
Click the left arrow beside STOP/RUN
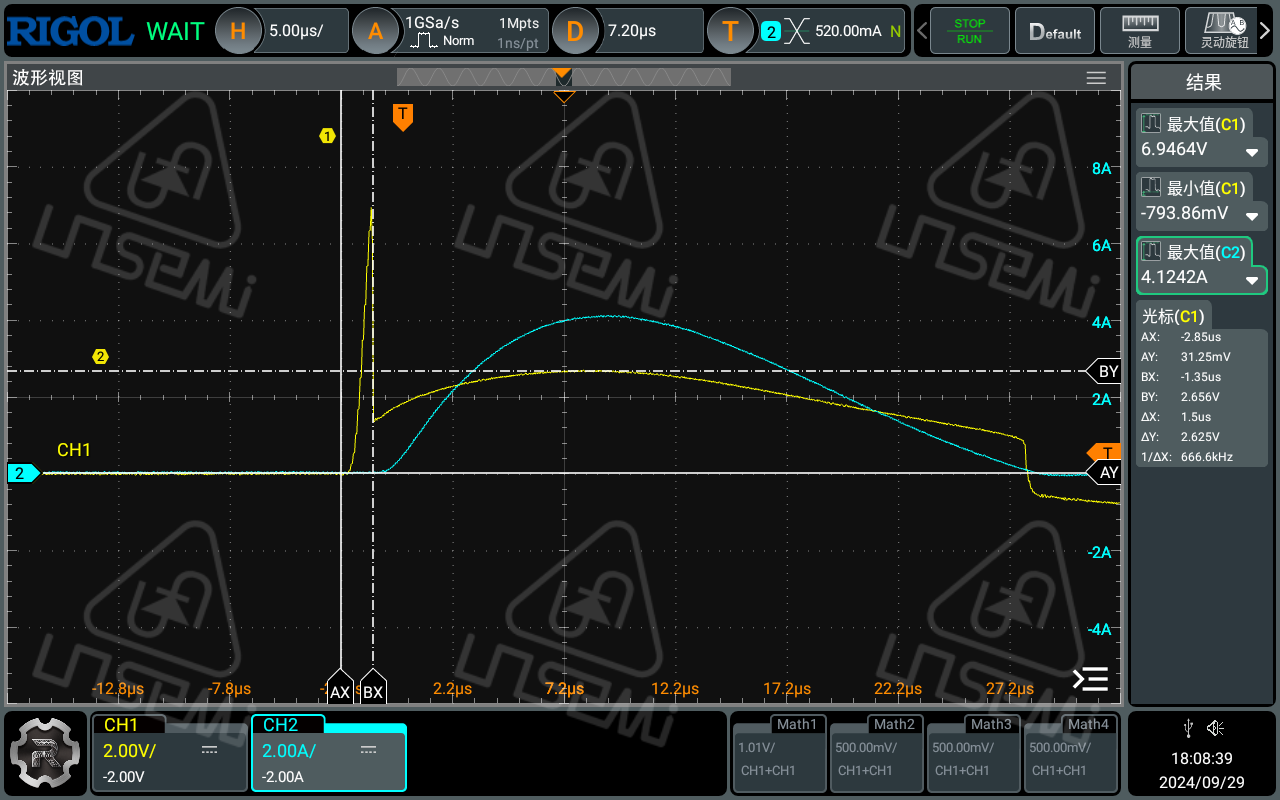(922, 31)
